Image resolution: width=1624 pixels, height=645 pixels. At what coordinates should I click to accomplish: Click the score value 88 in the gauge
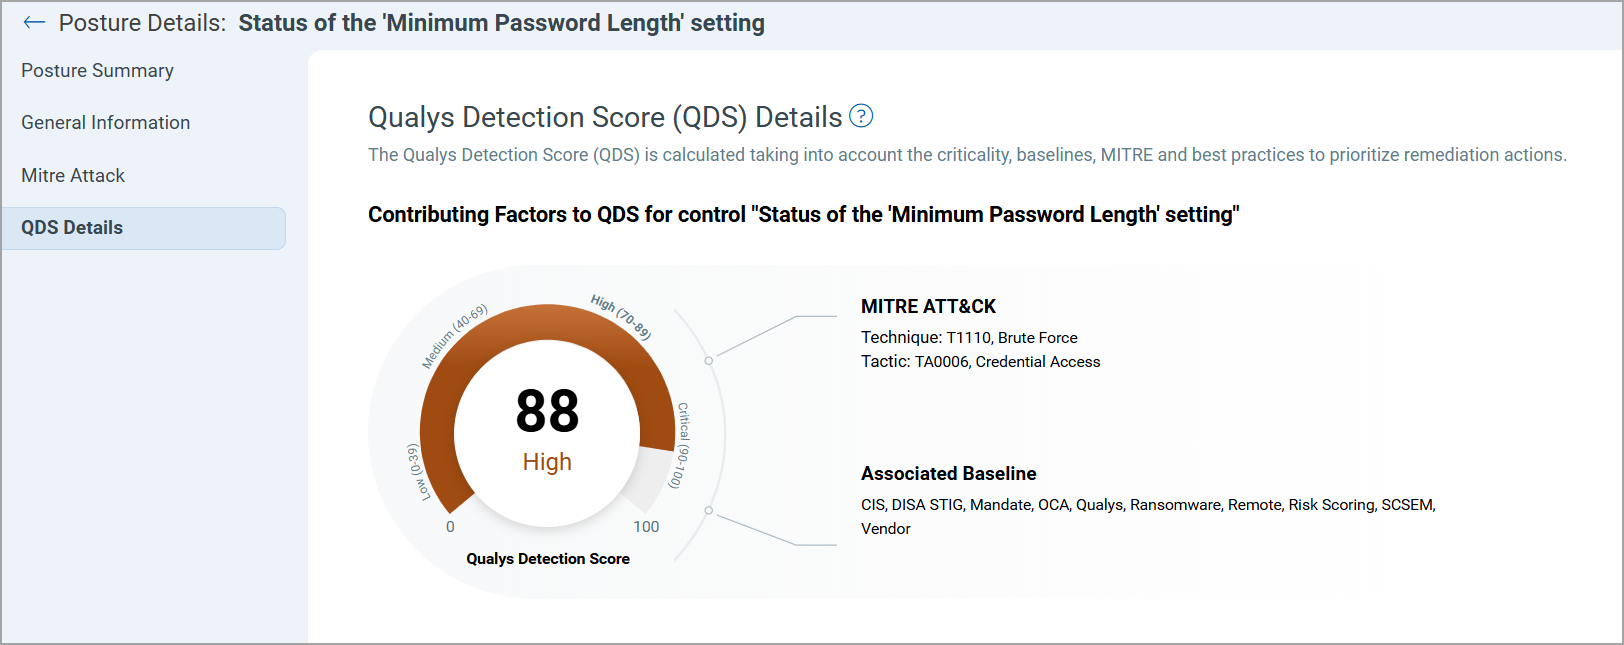547,411
